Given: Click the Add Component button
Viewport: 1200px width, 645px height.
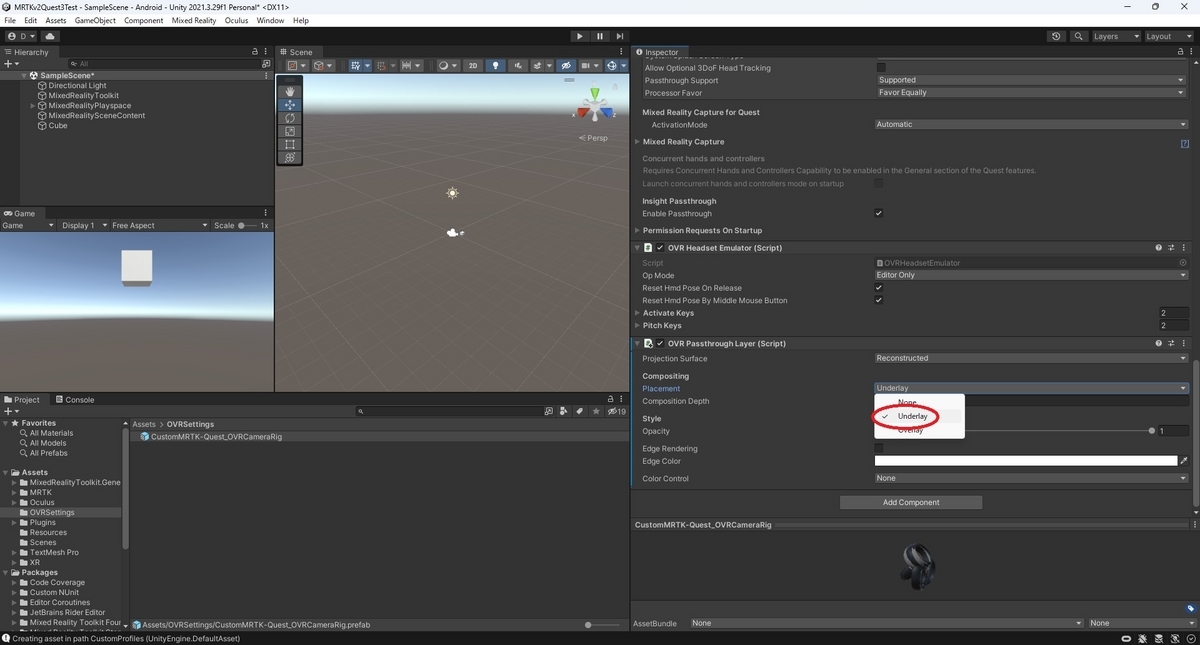Looking at the screenshot, I should [x=911, y=502].
